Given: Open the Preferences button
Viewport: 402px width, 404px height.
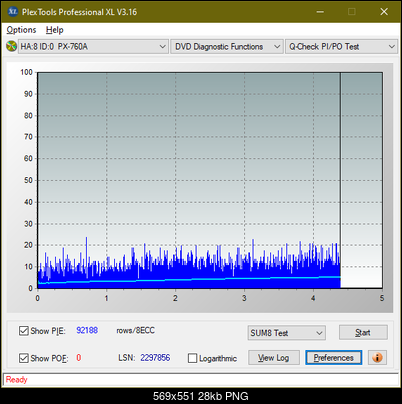Looking at the screenshot, I should click(334, 358).
